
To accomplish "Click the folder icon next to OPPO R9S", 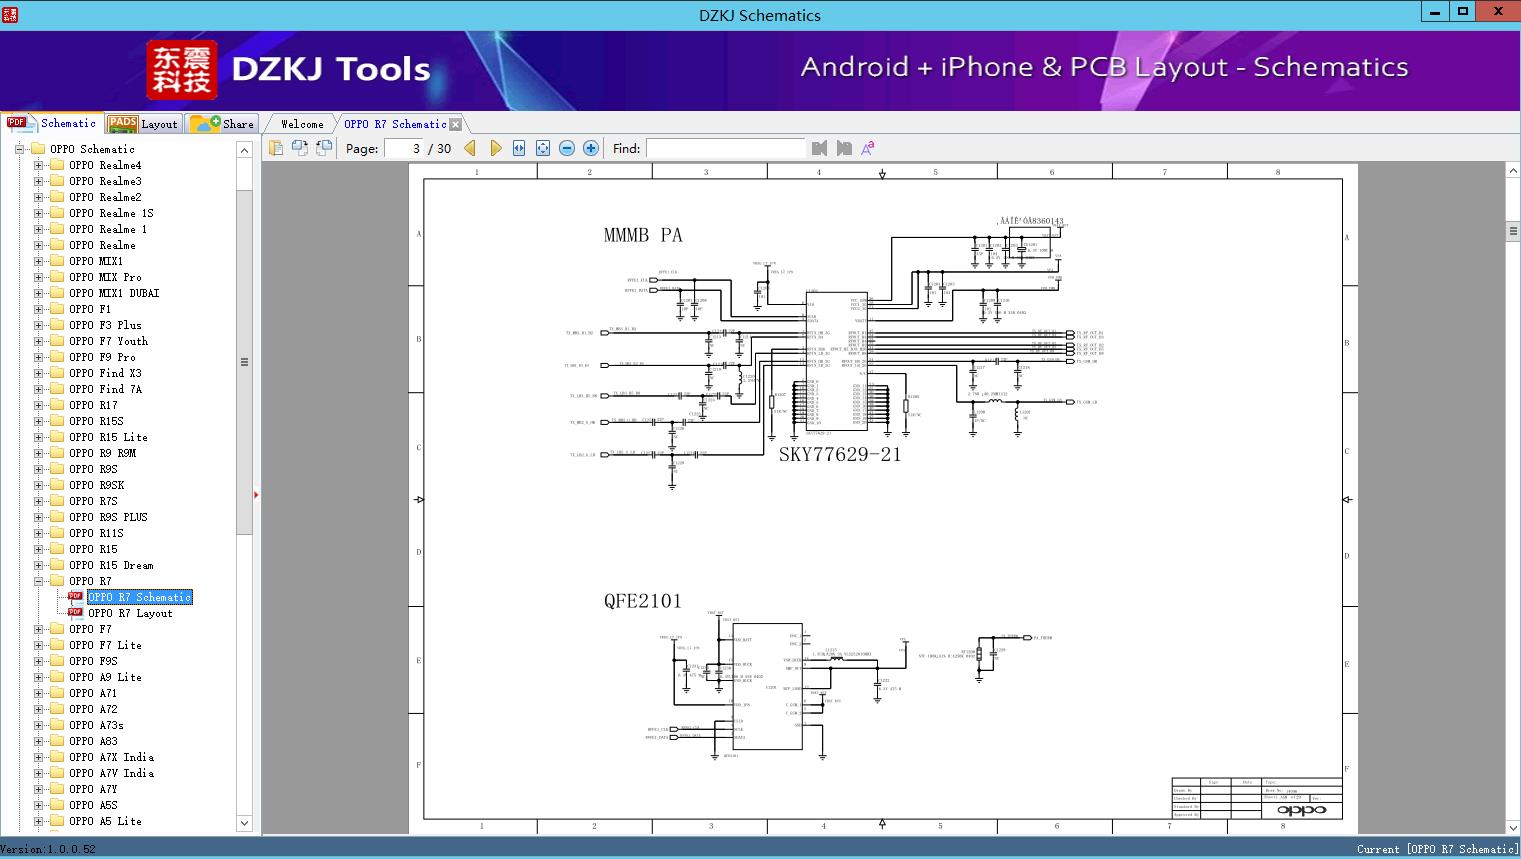I will click(57, 469).
